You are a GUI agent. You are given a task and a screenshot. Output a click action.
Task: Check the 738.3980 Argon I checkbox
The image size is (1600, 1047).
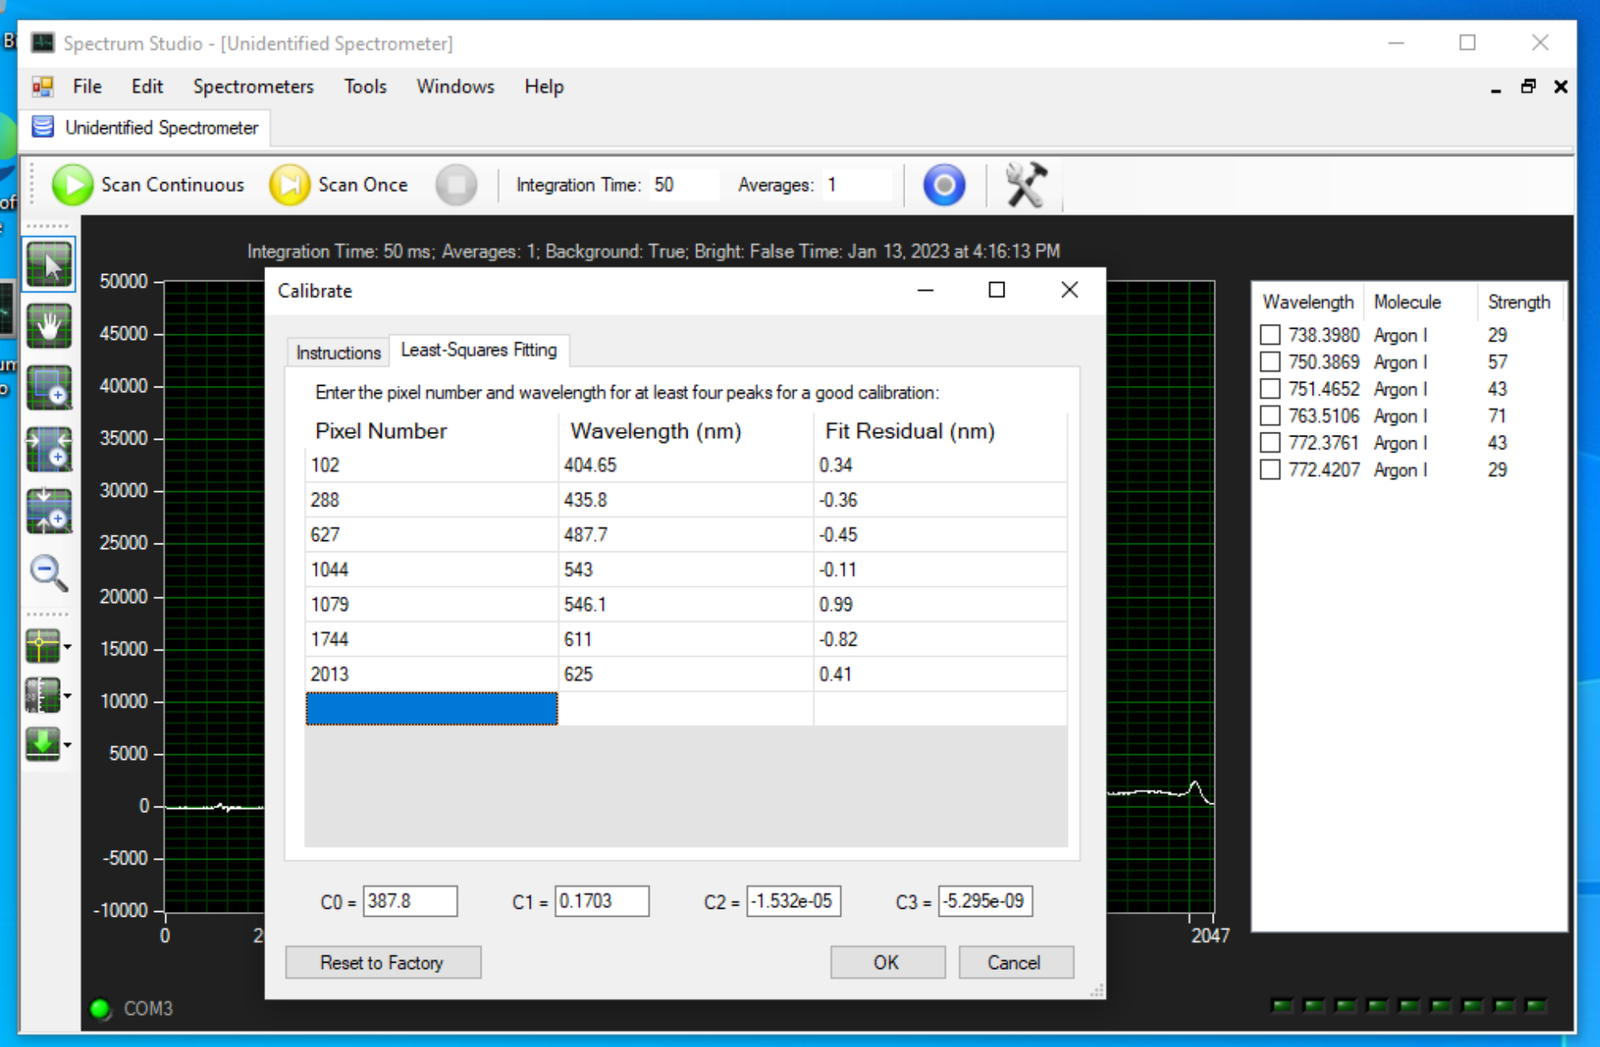pyautogui.click(x=1270, y=335)
